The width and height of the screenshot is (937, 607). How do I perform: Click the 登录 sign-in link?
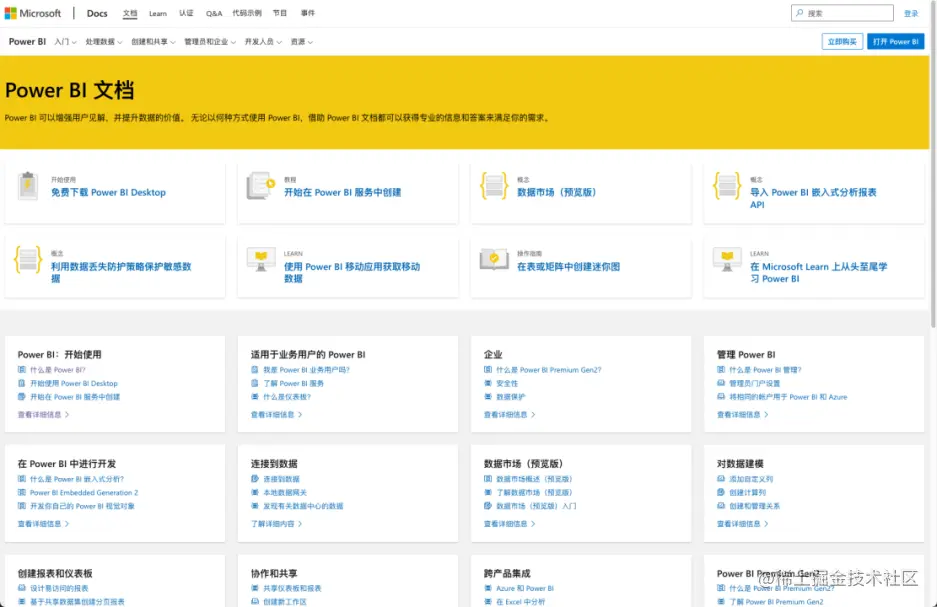coord(911,13)
